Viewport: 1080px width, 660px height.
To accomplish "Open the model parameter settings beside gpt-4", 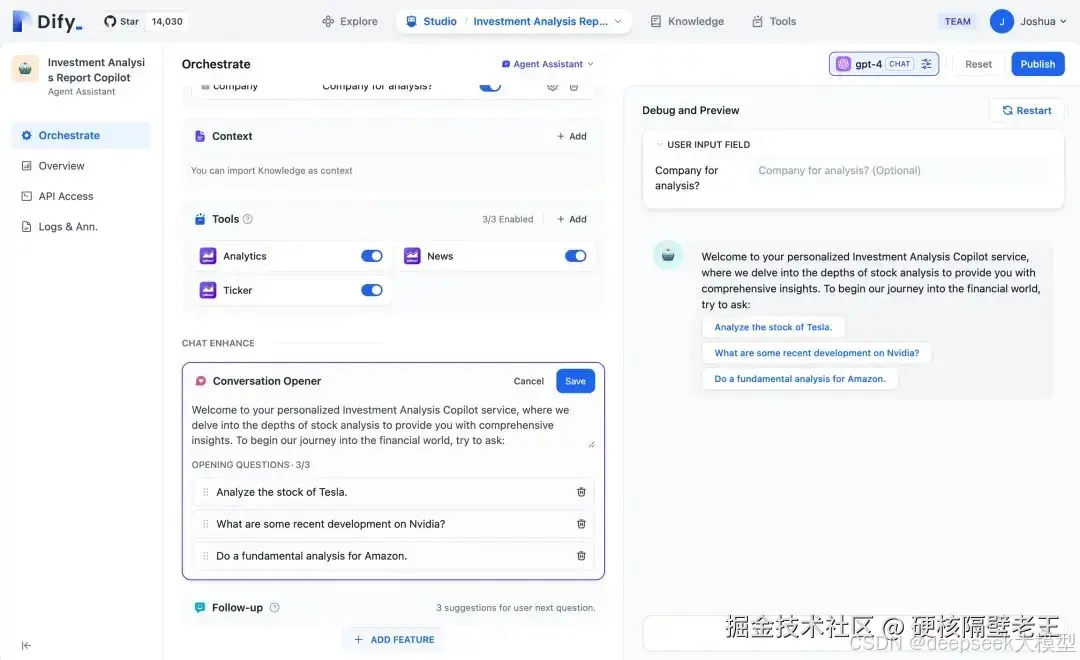I will (925, 63).
